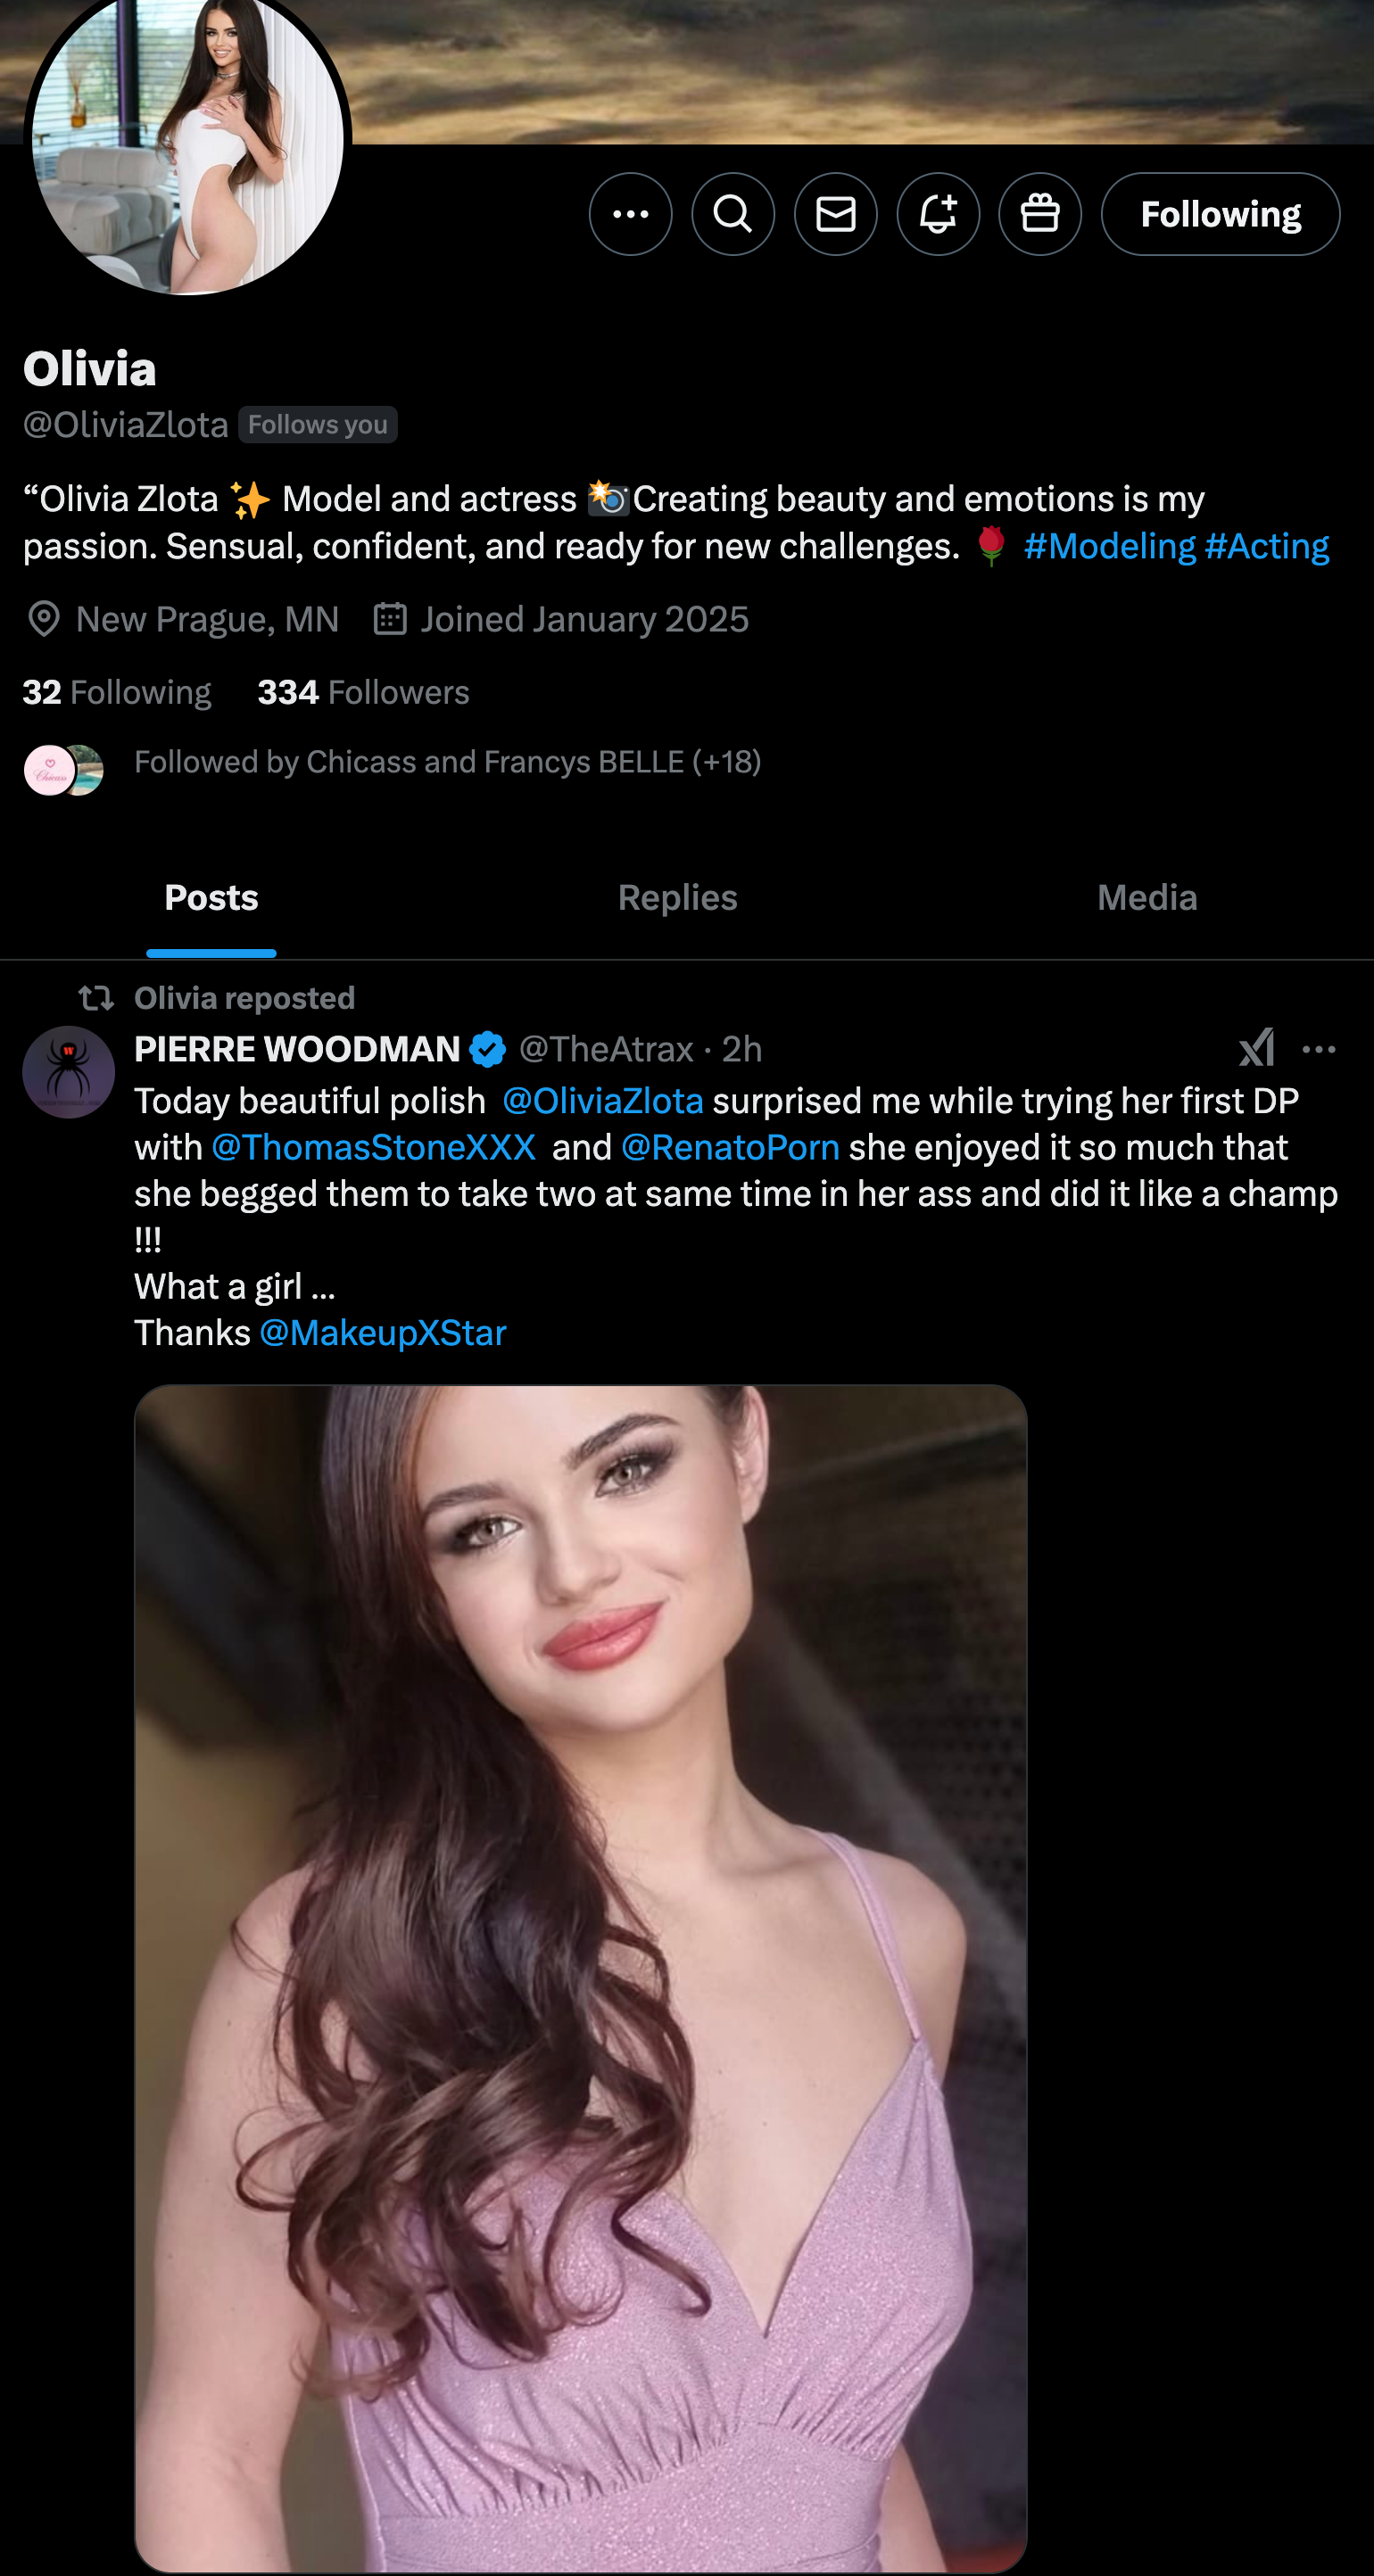
Task: Switch to the Replies tab
Action: 677,898
